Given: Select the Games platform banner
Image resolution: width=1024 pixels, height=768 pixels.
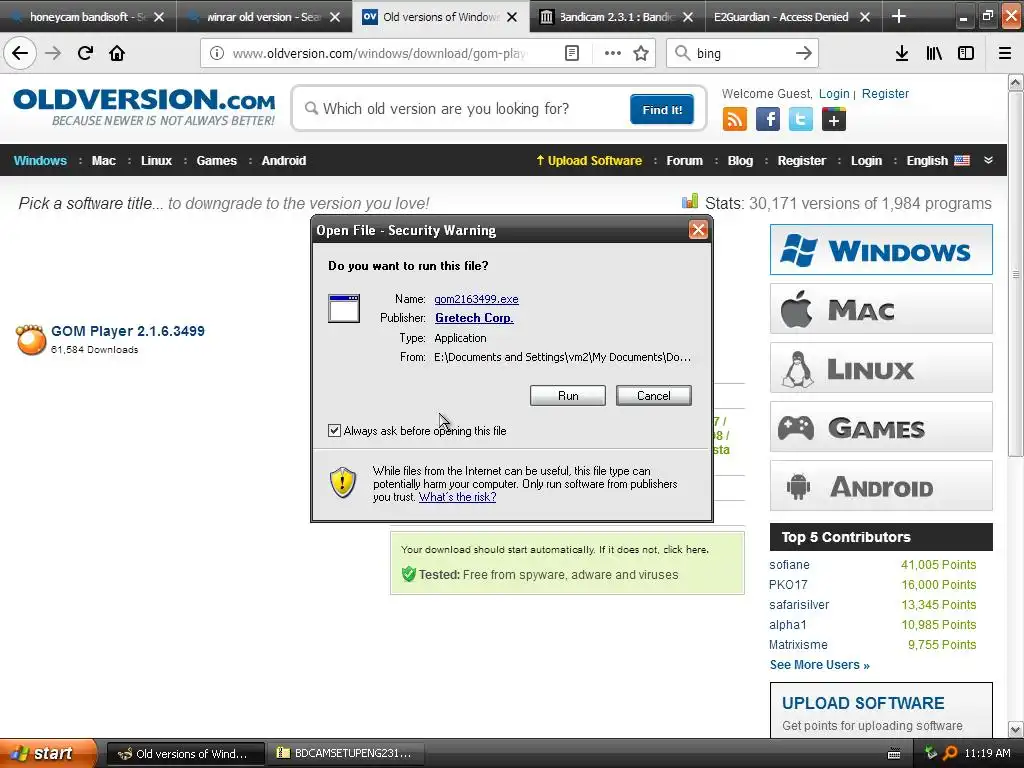Looking at the screenshot, I should [x=881, y=427].
